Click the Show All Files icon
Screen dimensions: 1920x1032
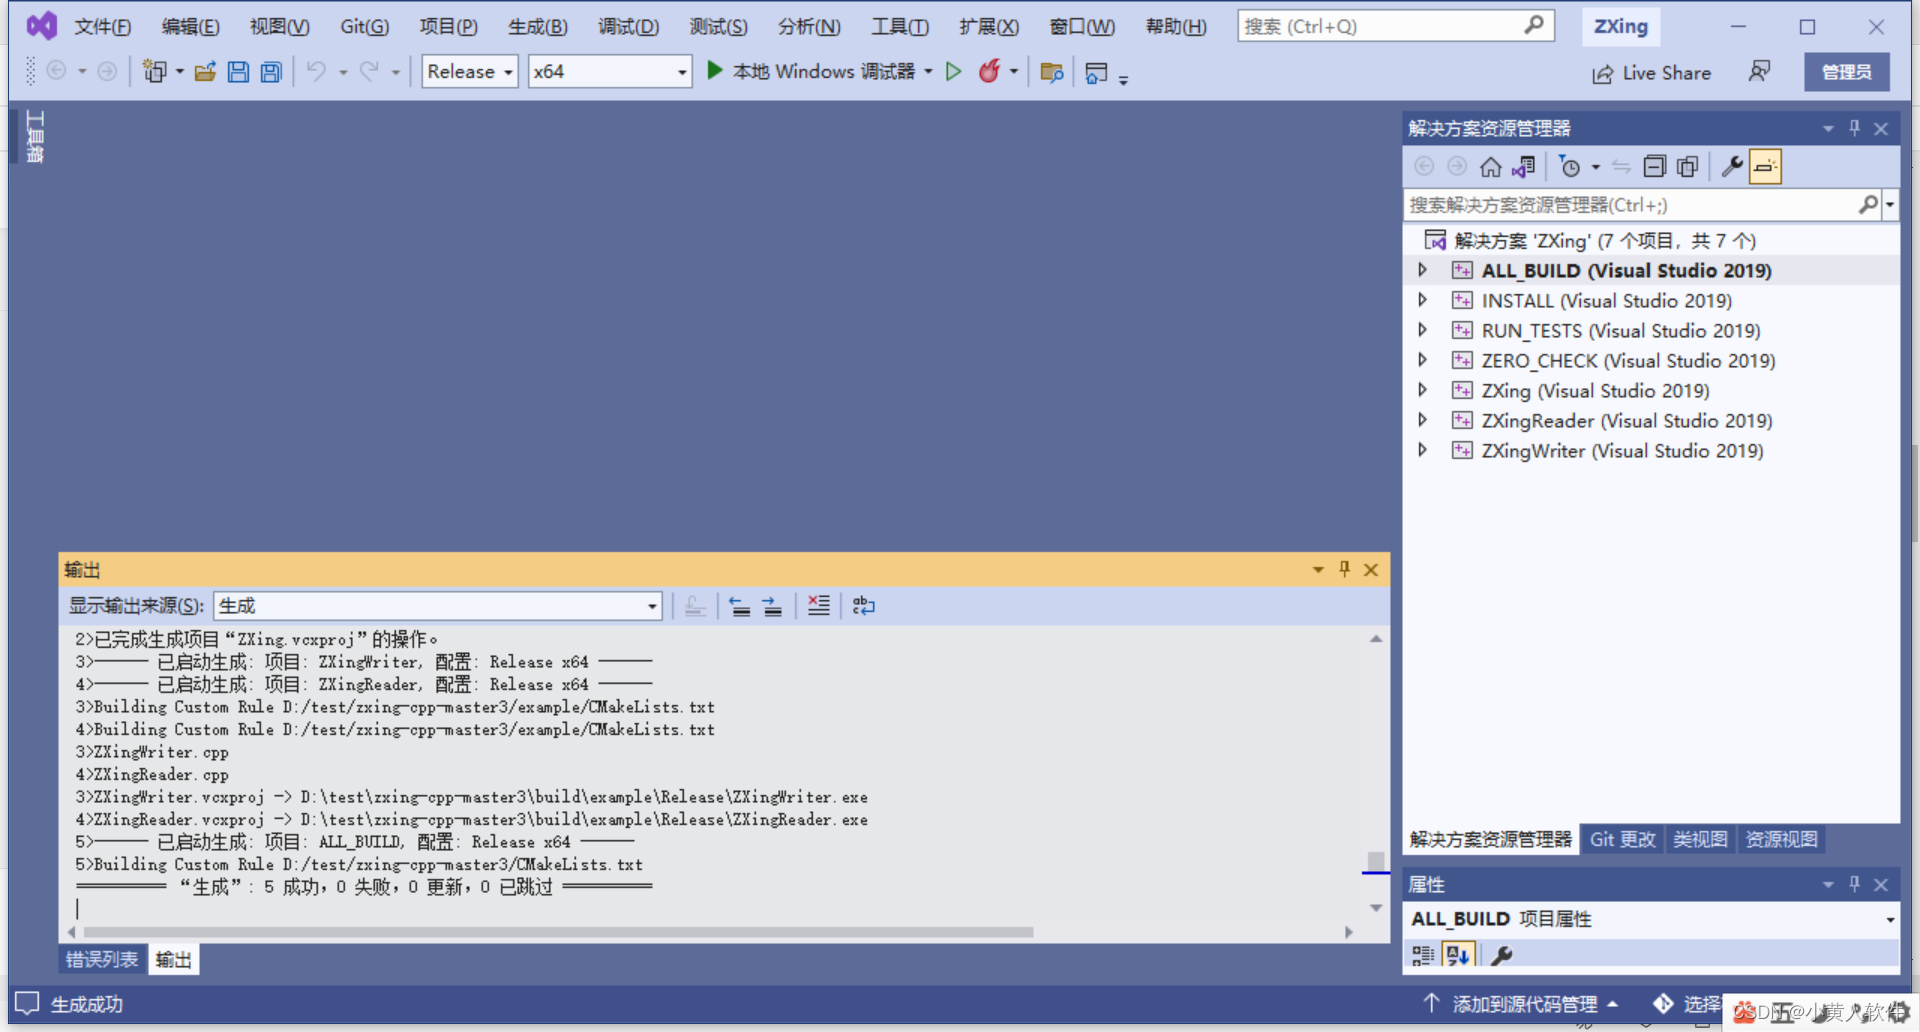pos(1688,167)
